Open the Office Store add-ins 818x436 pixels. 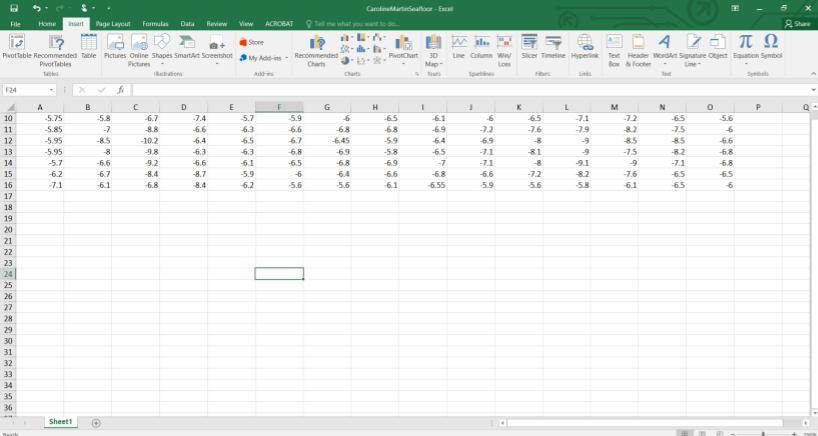252,42
